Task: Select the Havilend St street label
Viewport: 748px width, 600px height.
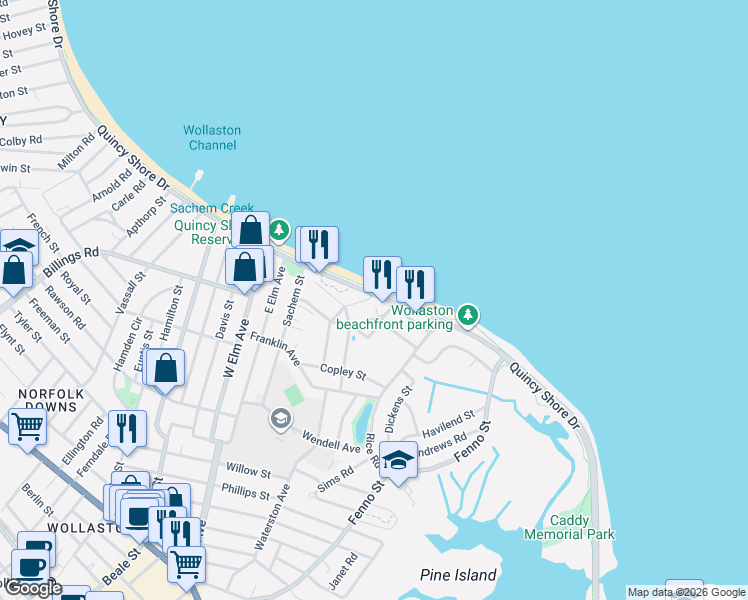Action: [x=448, y=423]
